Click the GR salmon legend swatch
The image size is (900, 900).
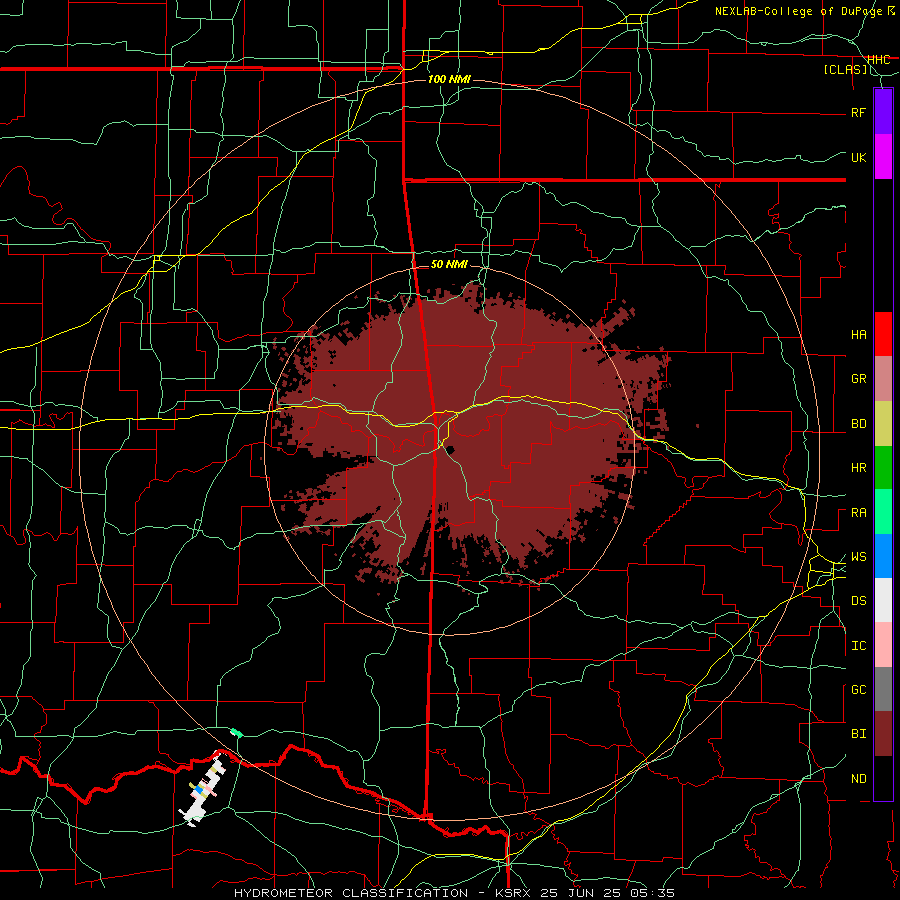pyautogui.click(x=883, y=379)
